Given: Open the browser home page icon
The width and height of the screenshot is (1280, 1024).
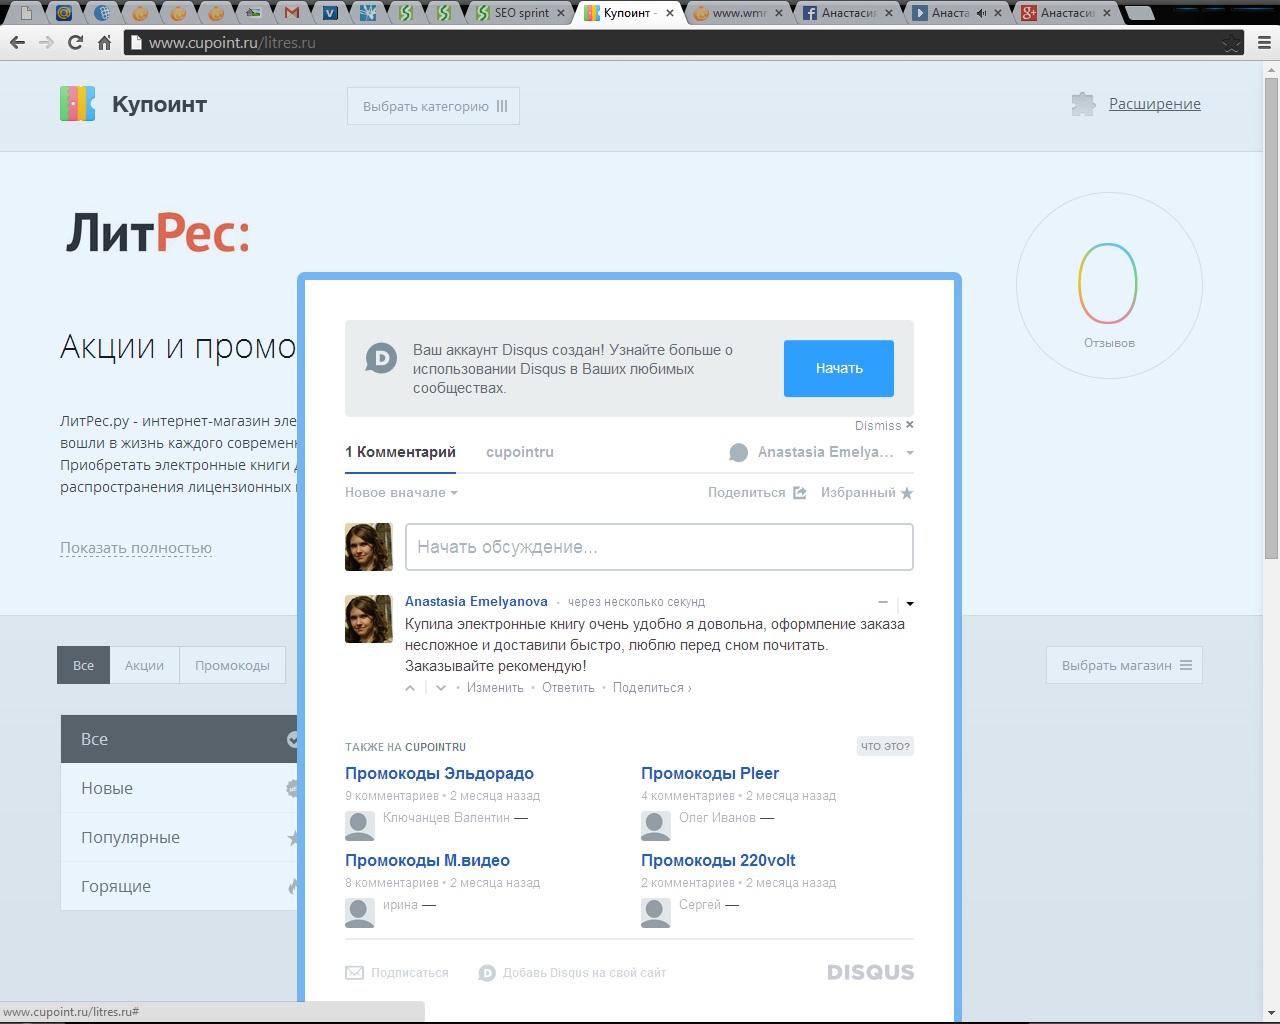Looking at the screenshot, I should coord(104,42).
